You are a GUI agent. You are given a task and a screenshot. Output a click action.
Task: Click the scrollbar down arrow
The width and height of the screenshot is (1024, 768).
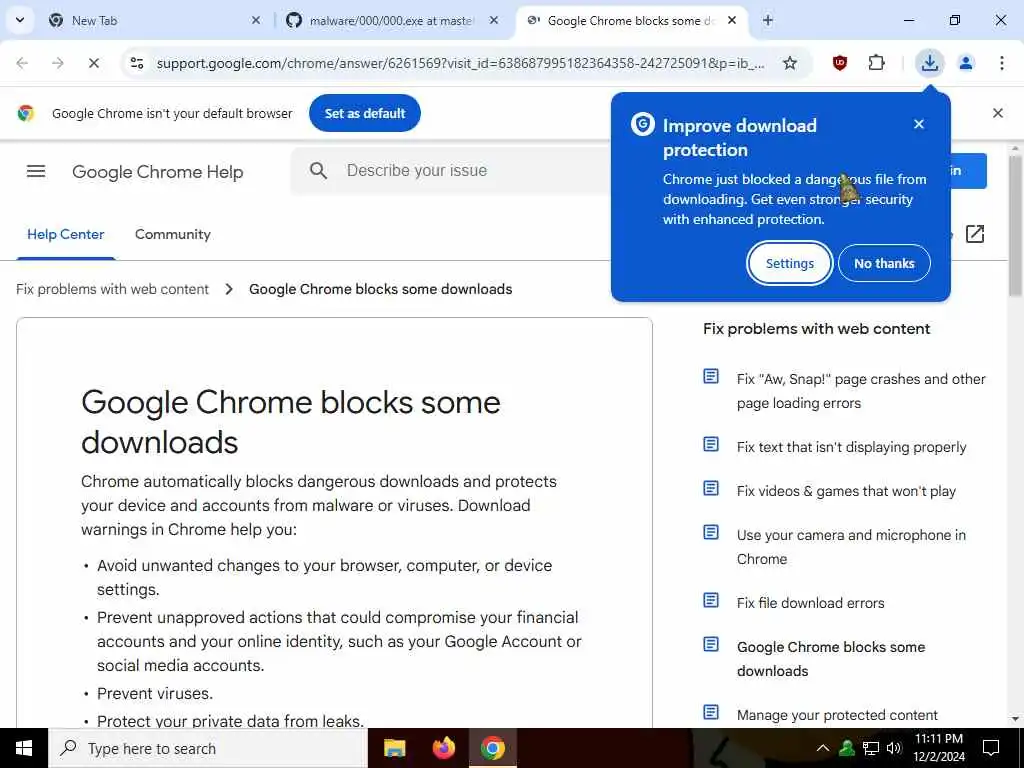[1016, 719]
